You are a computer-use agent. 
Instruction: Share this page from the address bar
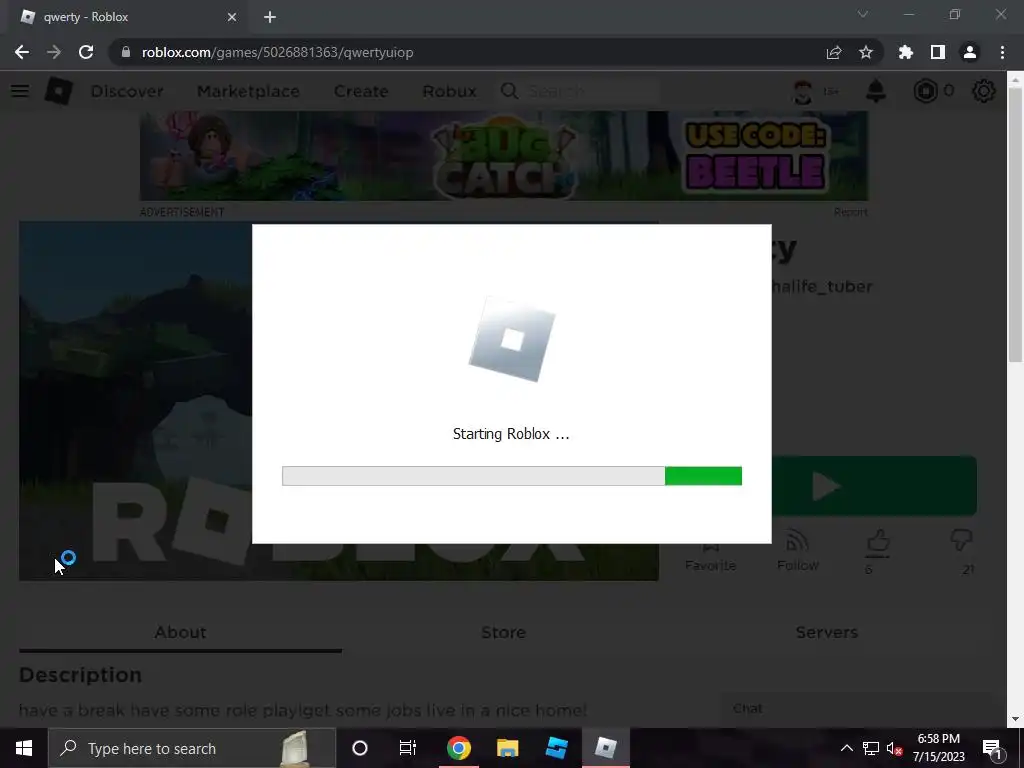point(834,52)
